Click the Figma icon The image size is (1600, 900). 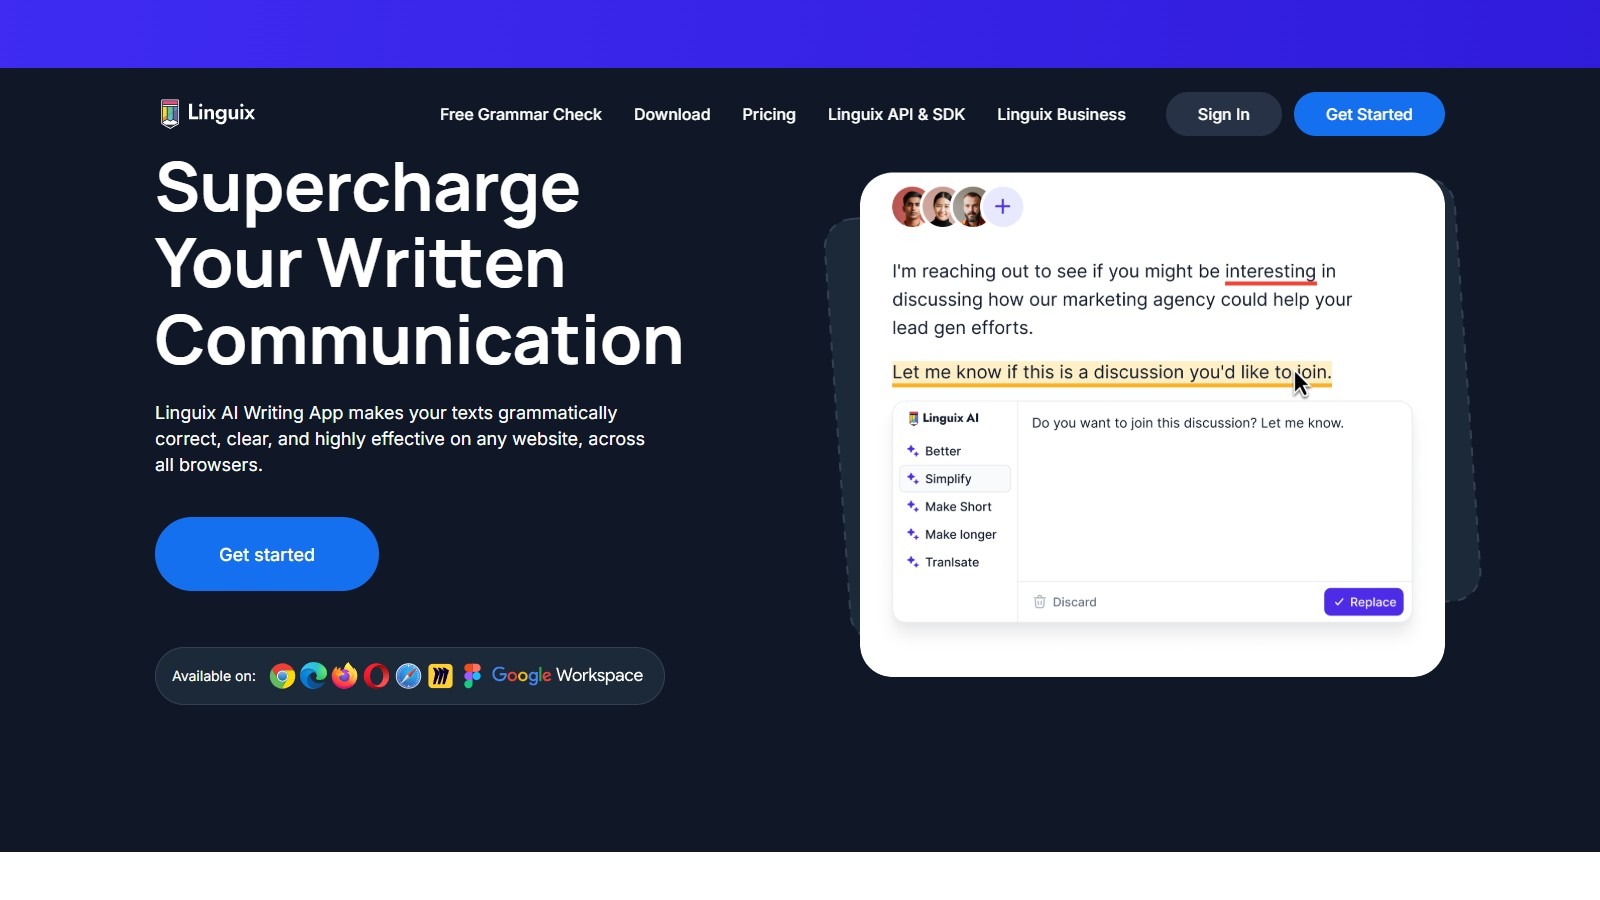point(472,677)
